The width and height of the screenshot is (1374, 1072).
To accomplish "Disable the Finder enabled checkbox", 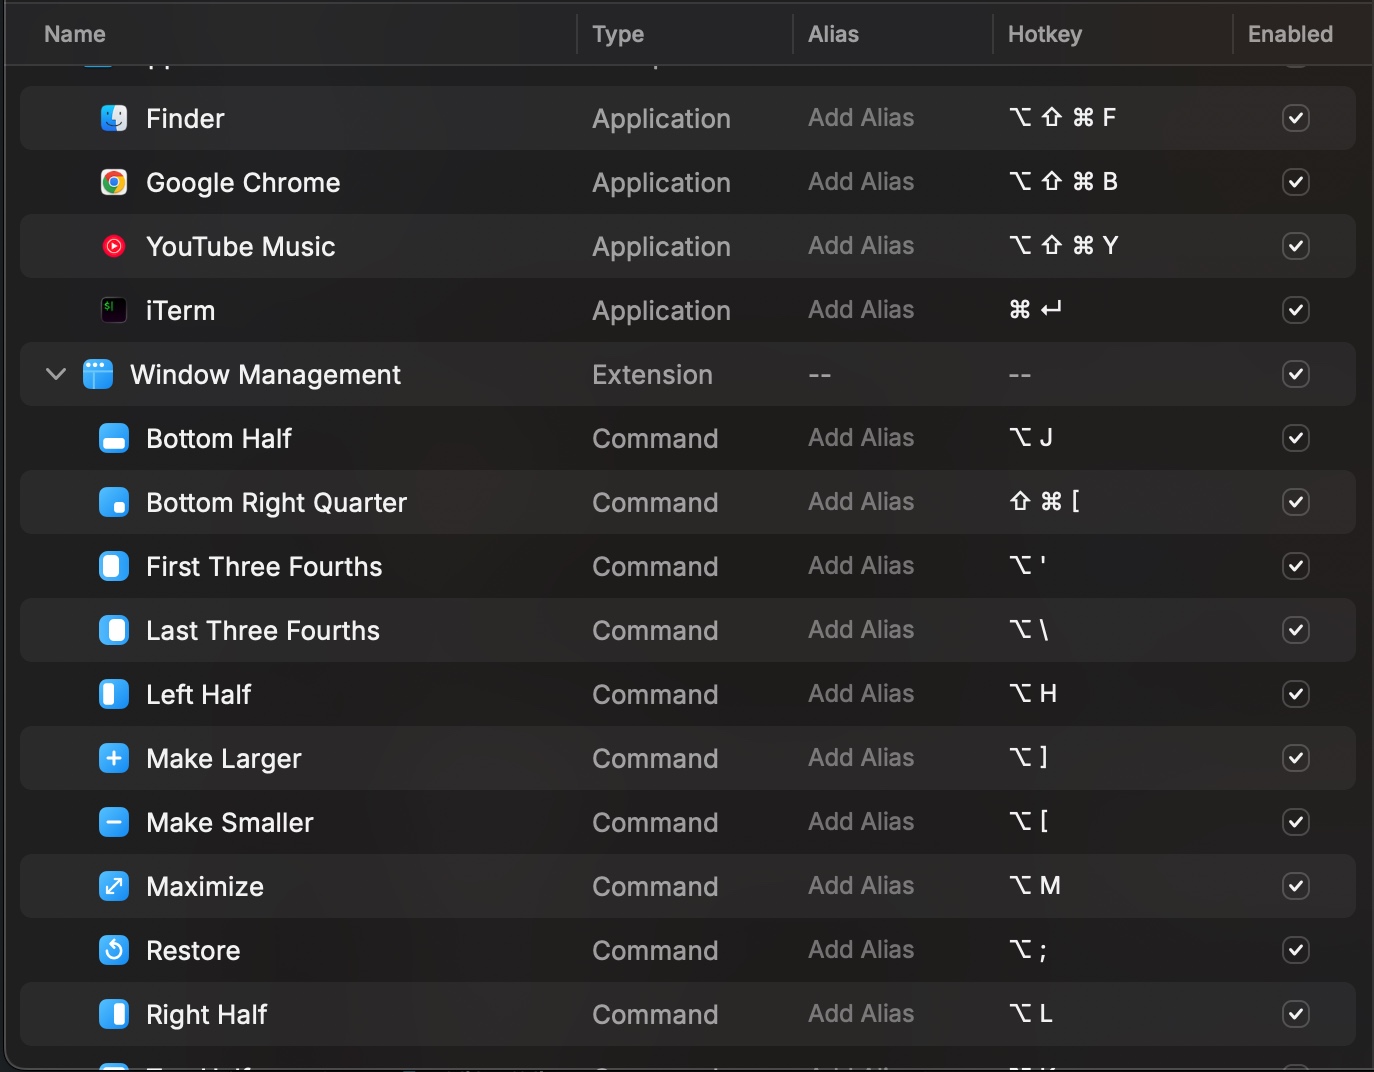I will (1295, 118).
